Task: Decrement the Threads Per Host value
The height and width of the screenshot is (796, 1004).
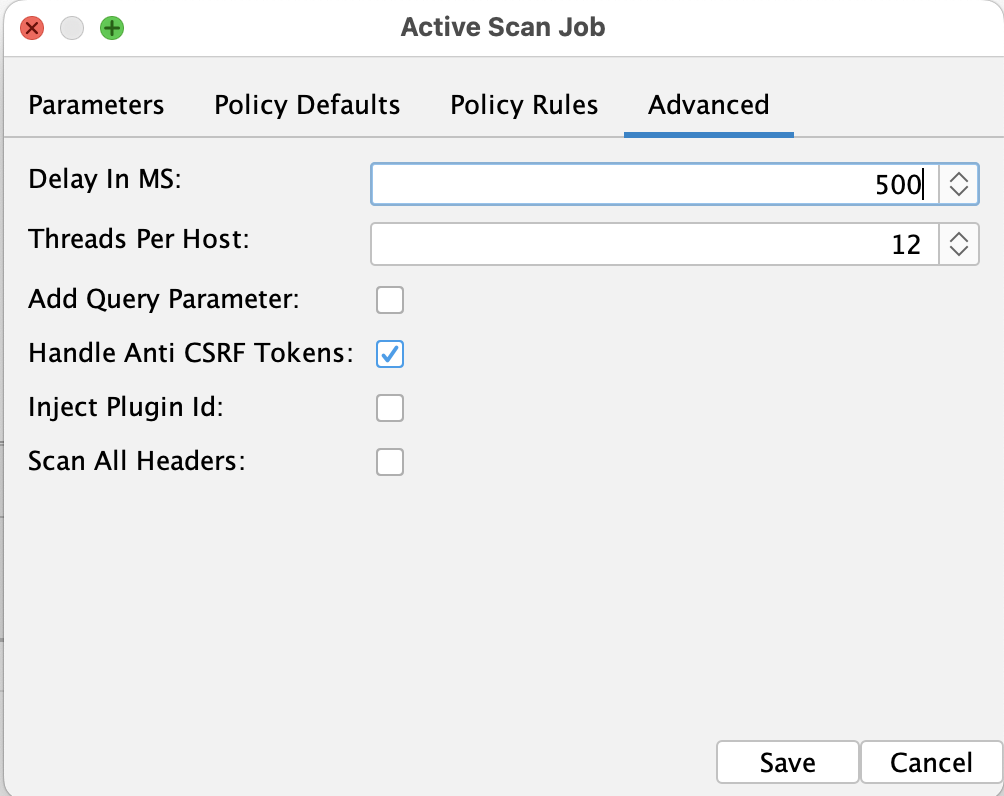Action: click(959, 251)
